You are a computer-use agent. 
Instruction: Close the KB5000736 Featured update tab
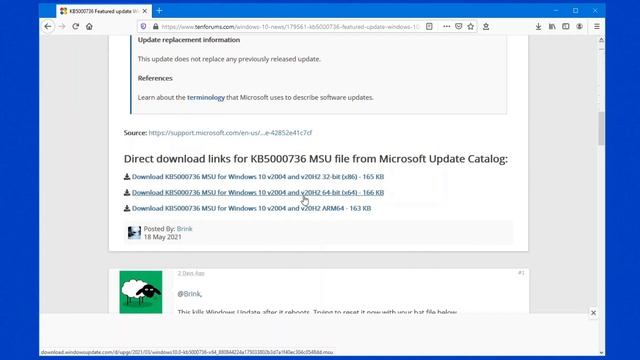click(144, 11)
